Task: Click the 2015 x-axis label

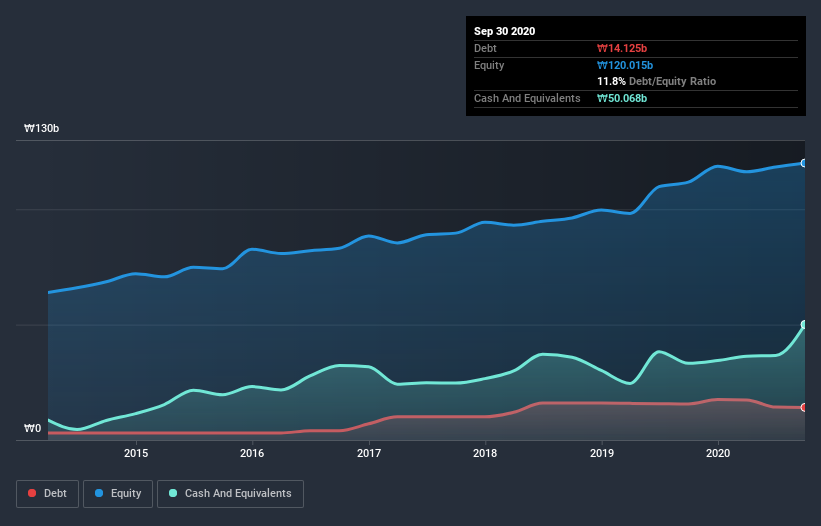Action: [x=136, y=453]
